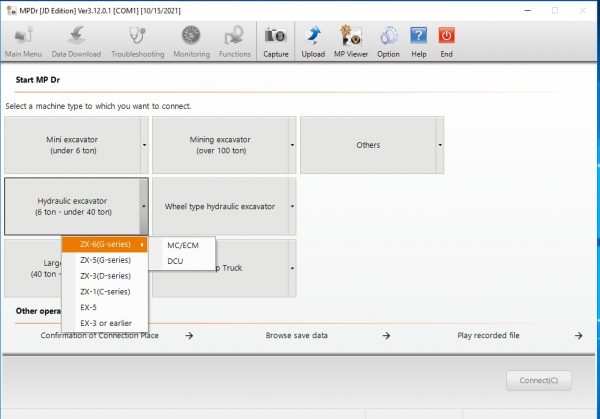600x419 pixels.
Task: Open Confirmation of Connection Place link
Action: pyautogui.click(x=99, y=335)
